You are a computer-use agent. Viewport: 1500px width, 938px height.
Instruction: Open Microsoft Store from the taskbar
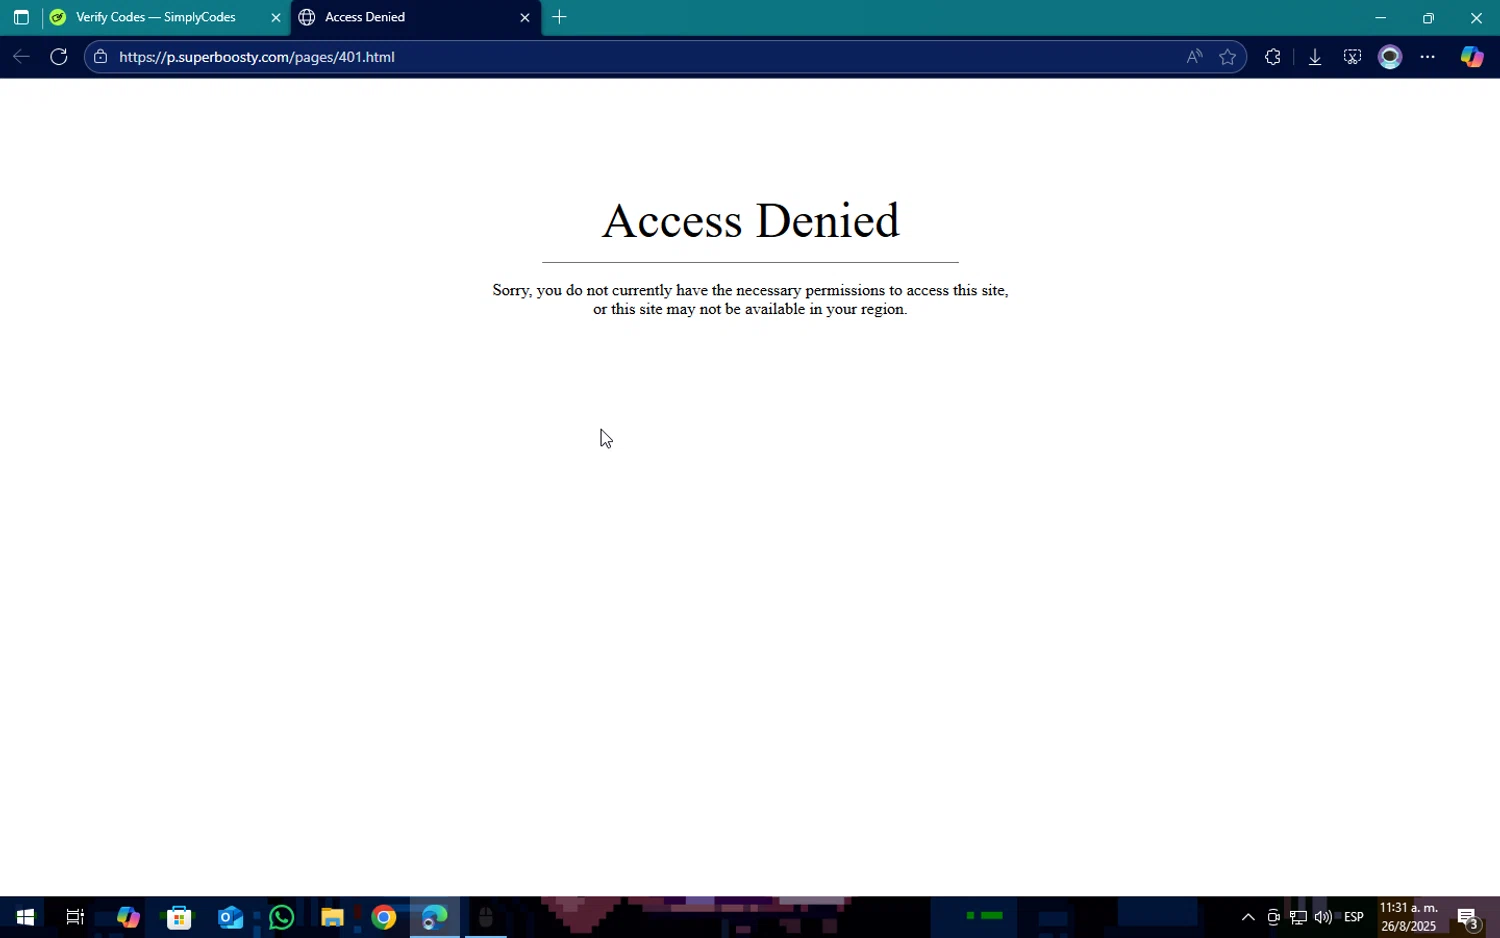click(x=179, y=917)
